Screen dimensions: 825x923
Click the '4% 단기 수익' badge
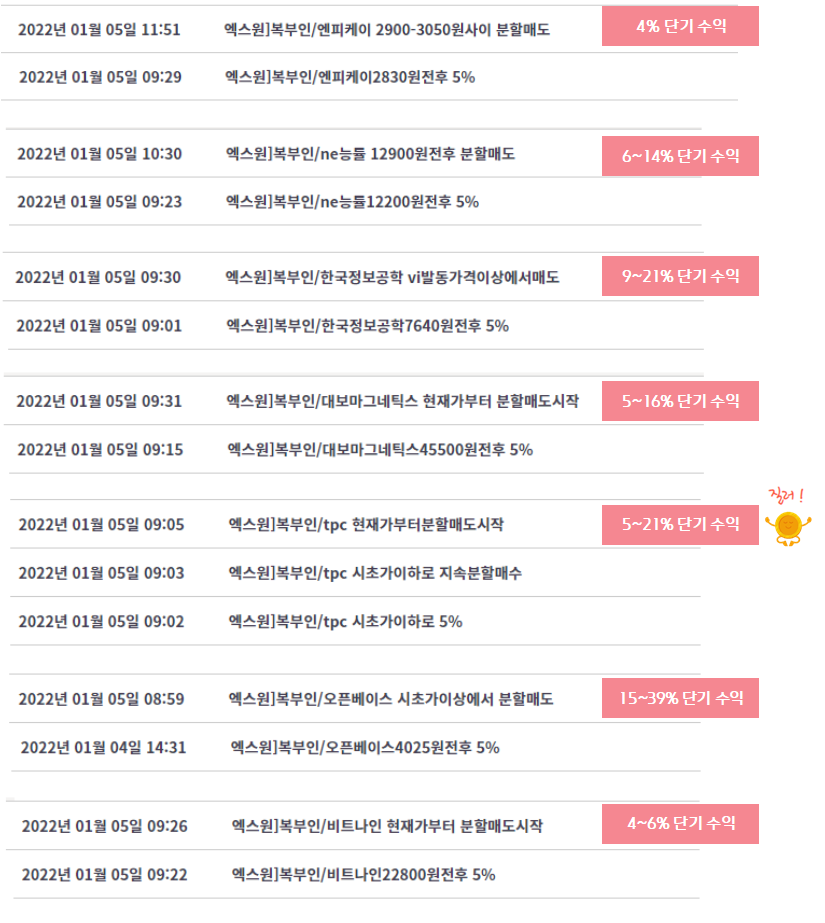680,26
